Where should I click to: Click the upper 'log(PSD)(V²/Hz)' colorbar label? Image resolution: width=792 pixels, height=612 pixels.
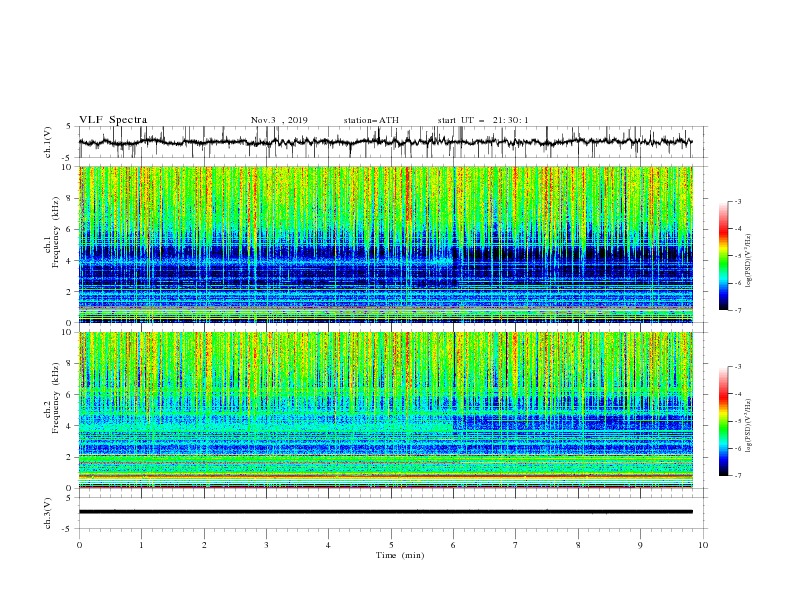749,261
